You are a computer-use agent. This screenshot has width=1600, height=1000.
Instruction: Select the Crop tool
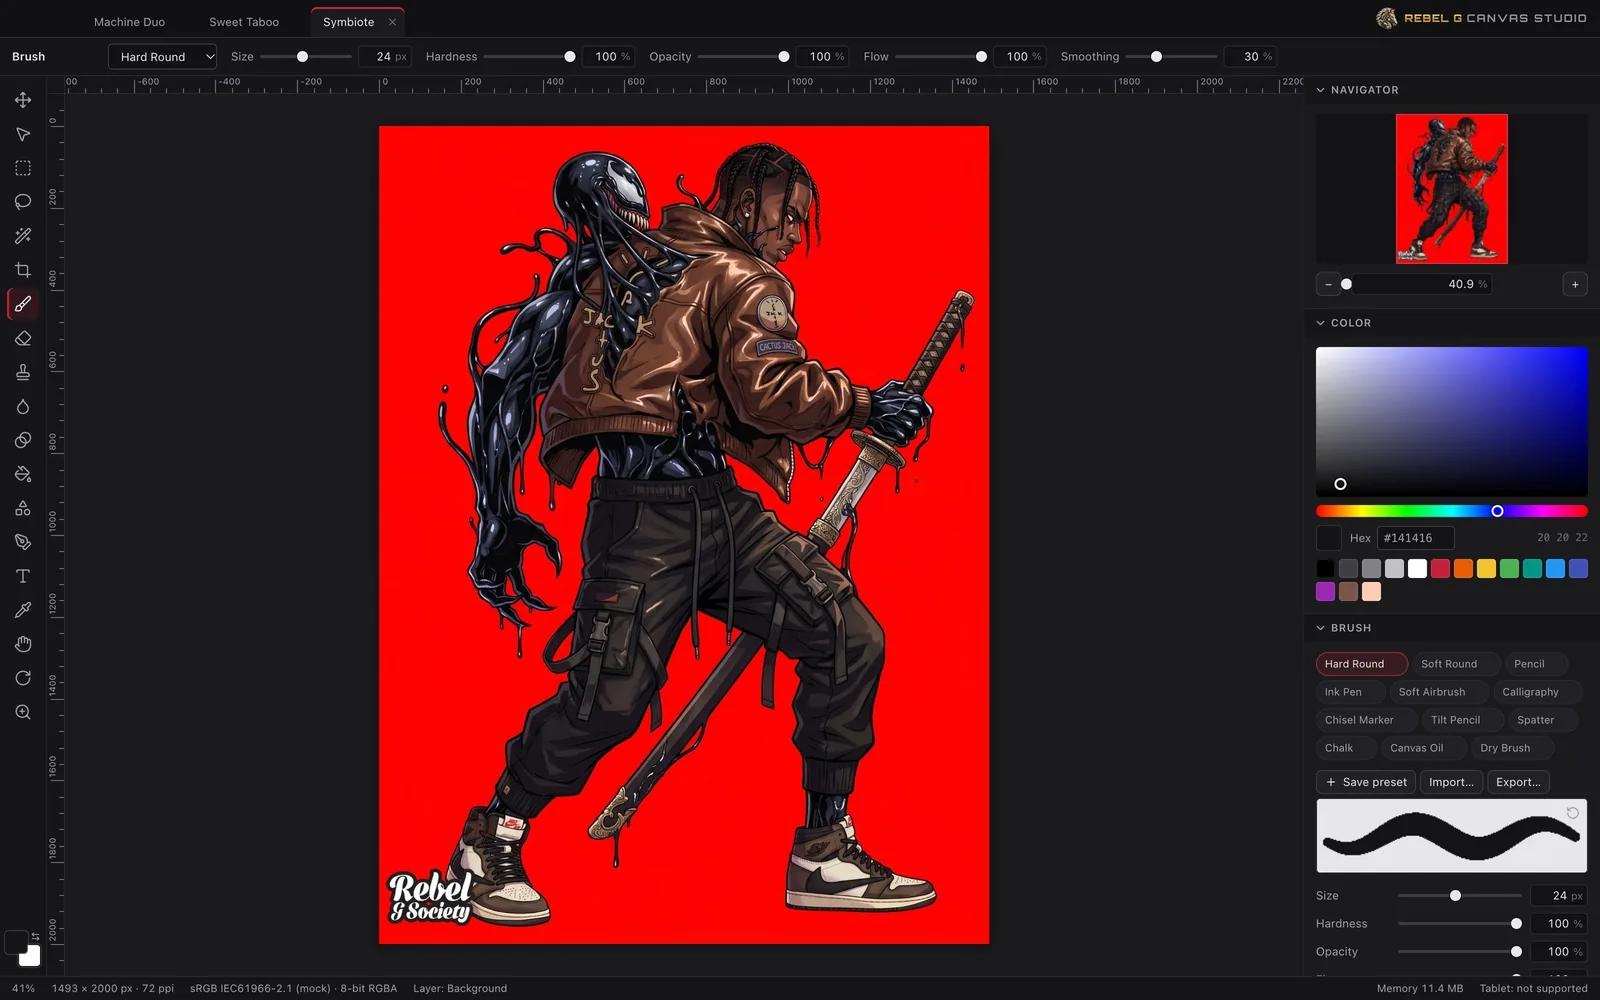[23, 270]
